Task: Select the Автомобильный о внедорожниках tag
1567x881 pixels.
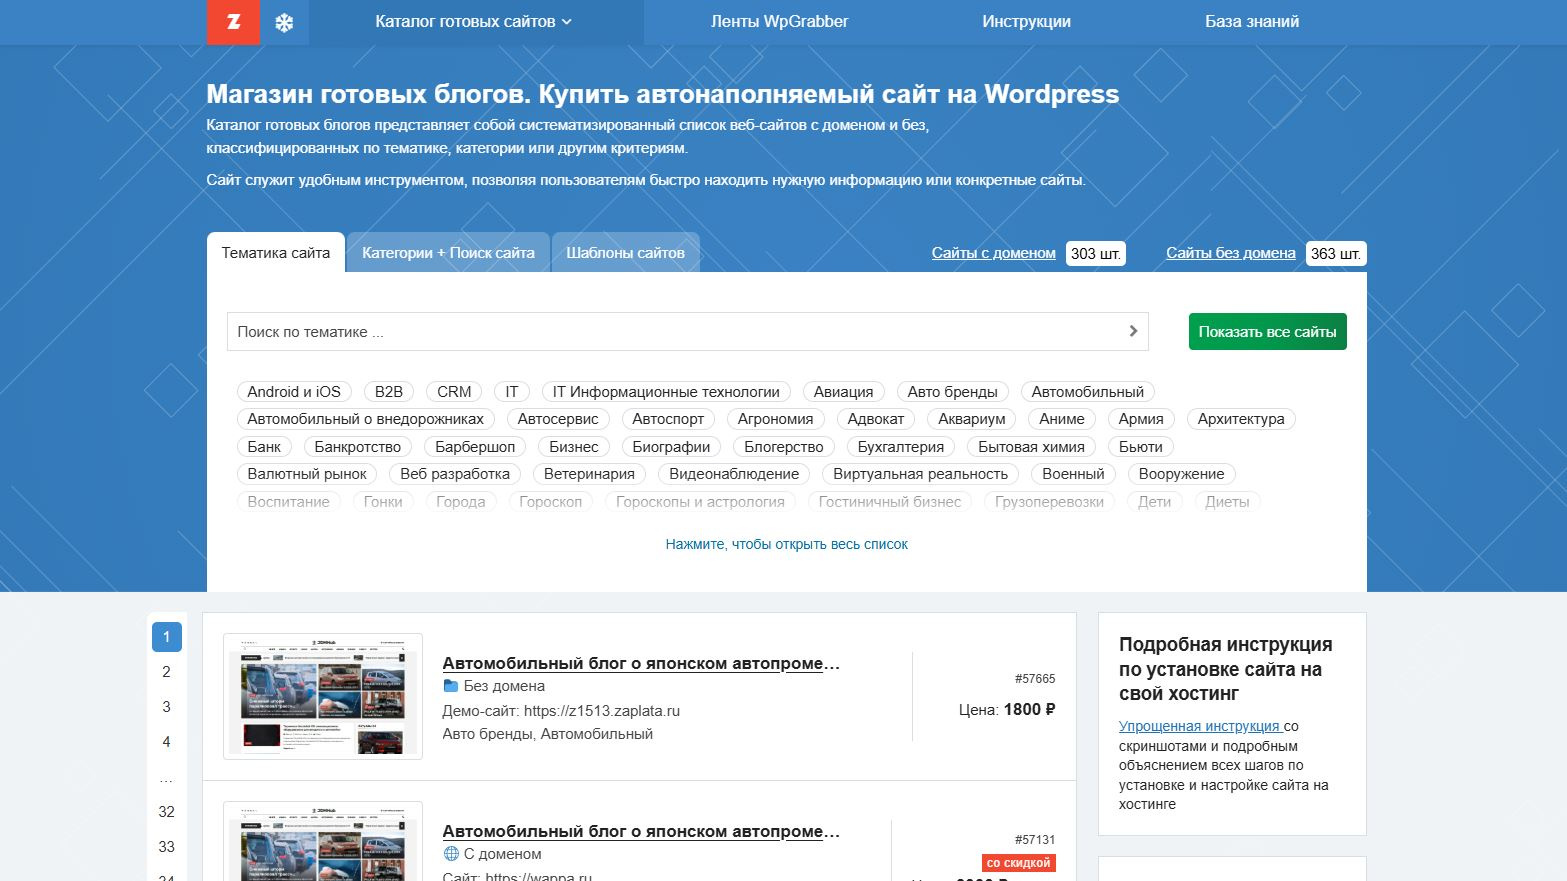Action: [x=365, y=419]
